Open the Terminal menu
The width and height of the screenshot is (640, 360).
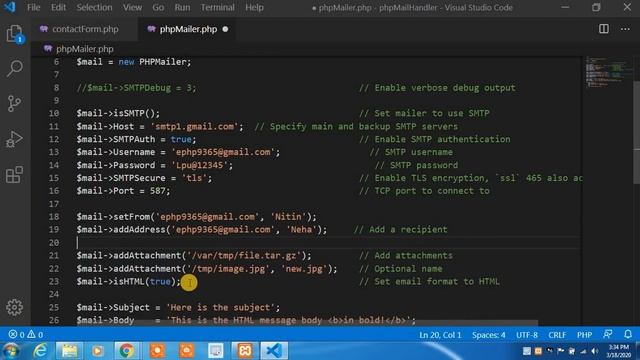point(218,7)
